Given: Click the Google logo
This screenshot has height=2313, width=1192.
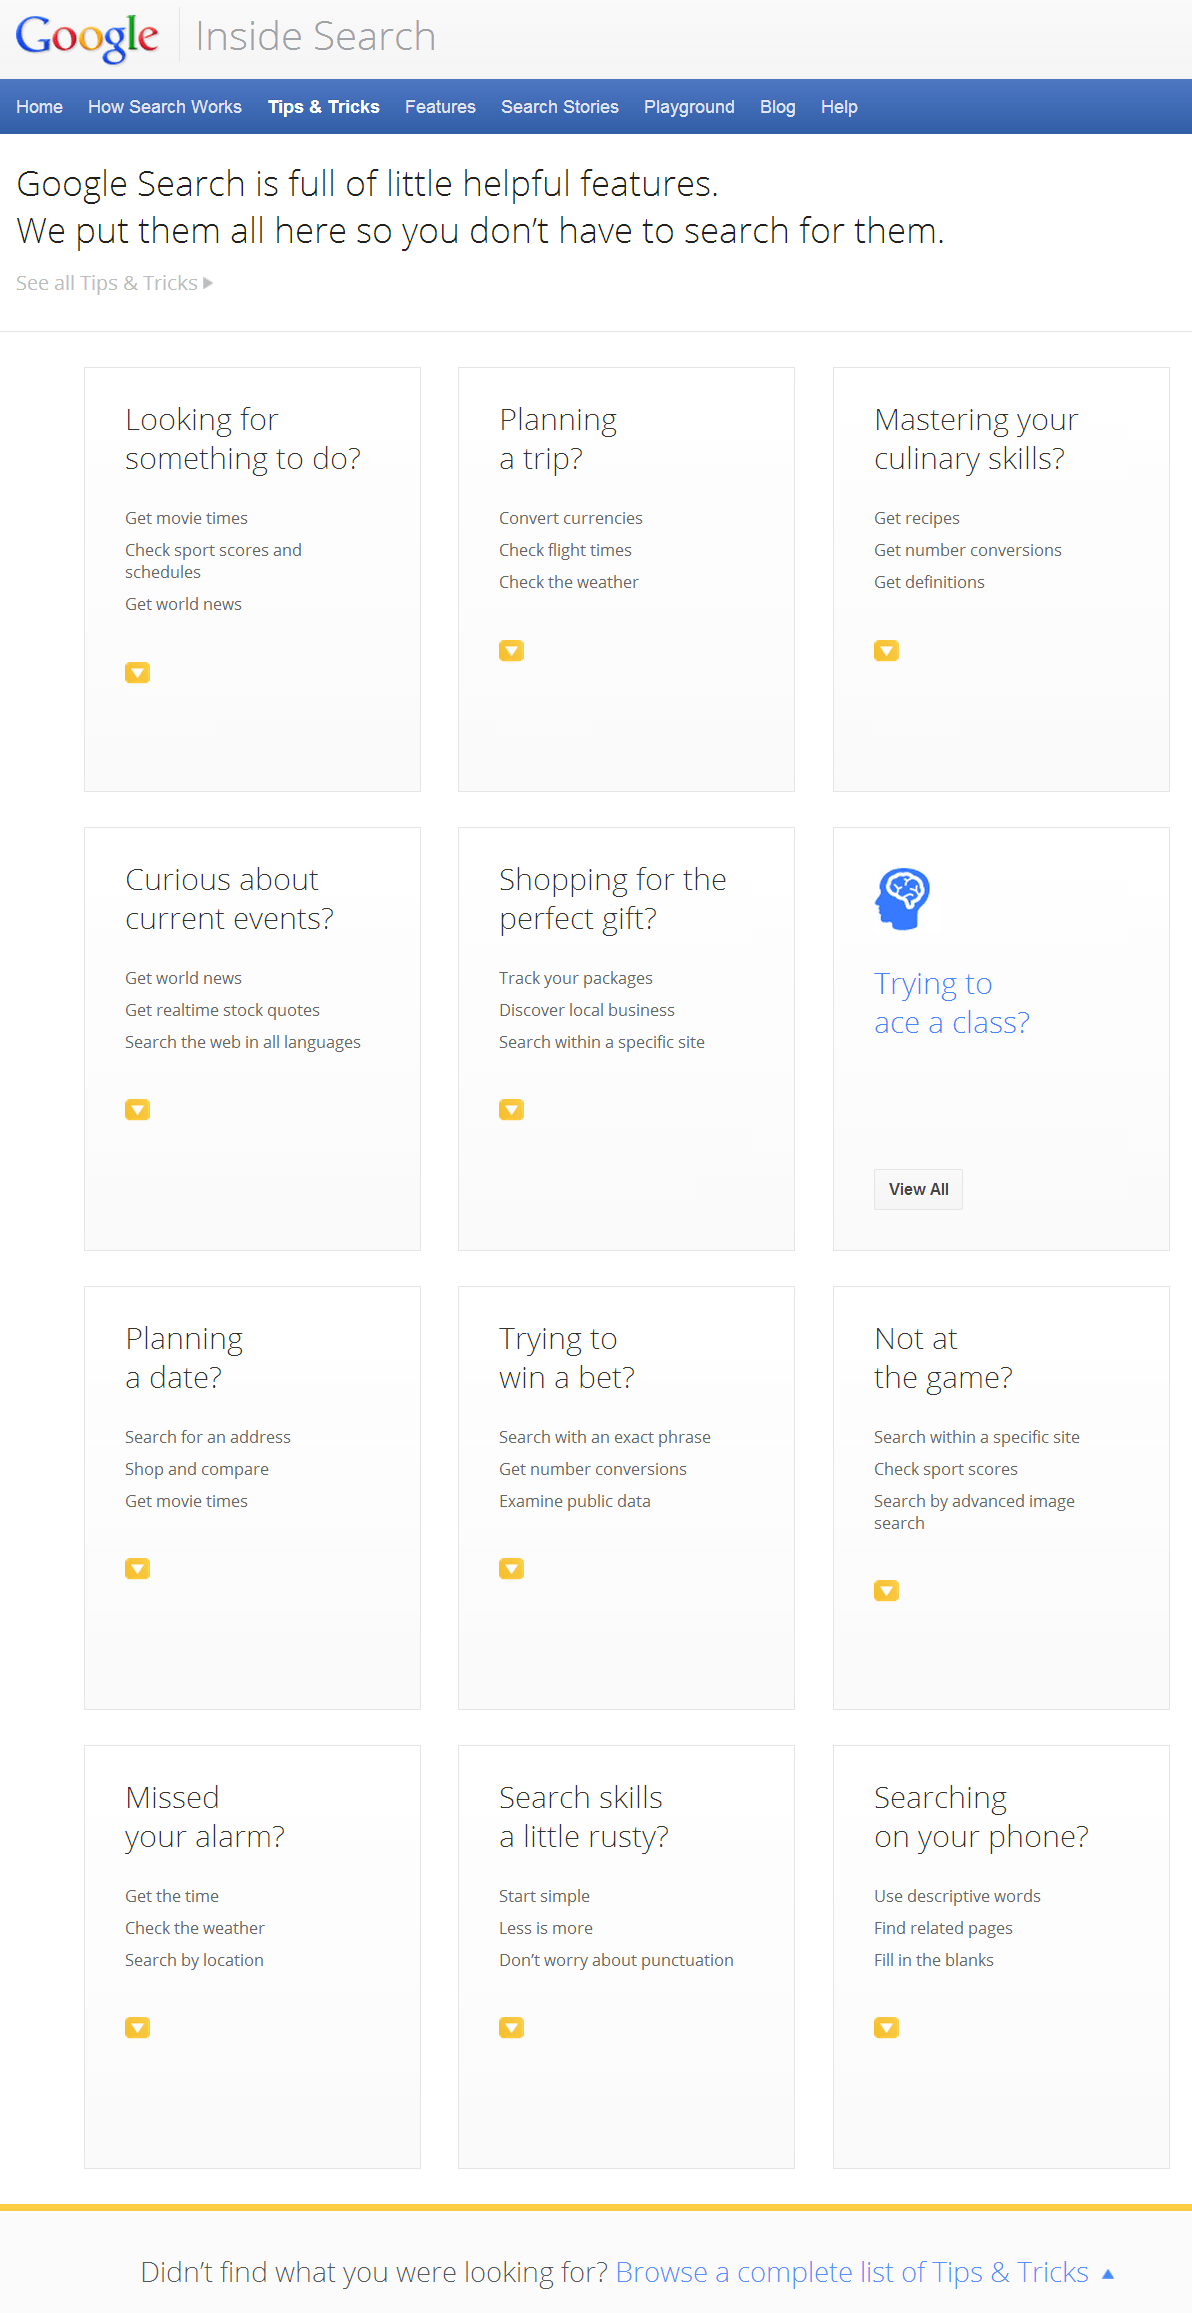Looking at the screenshot, I should 86,38.
